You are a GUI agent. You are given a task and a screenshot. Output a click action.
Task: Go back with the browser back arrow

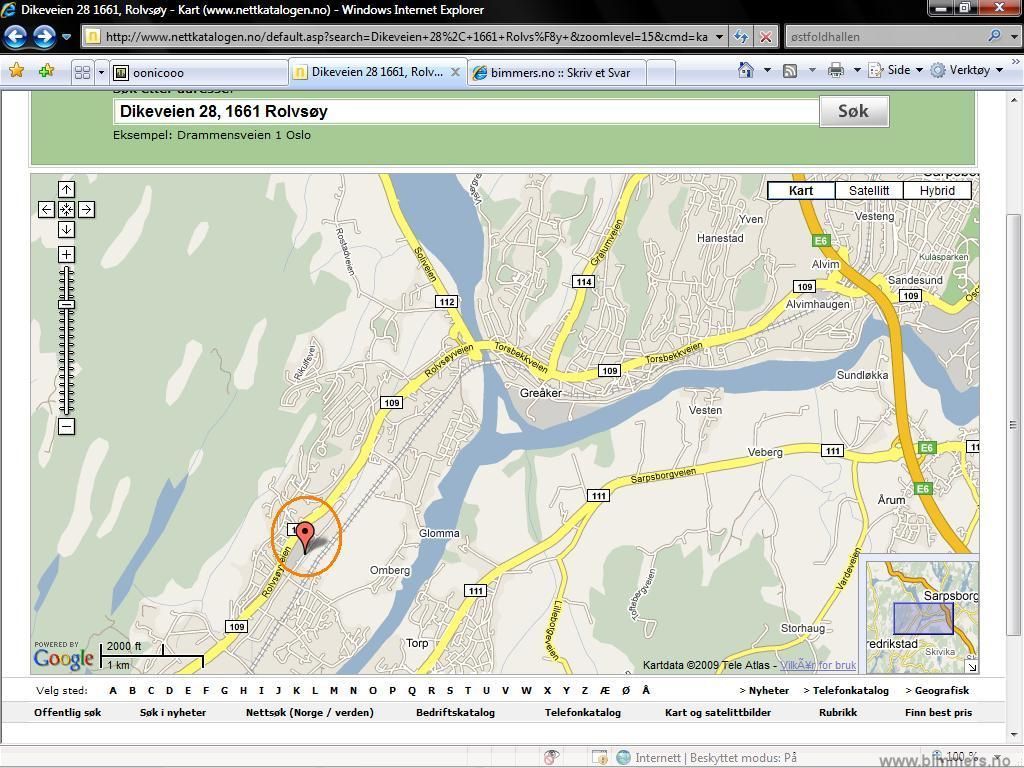[16, 36]
